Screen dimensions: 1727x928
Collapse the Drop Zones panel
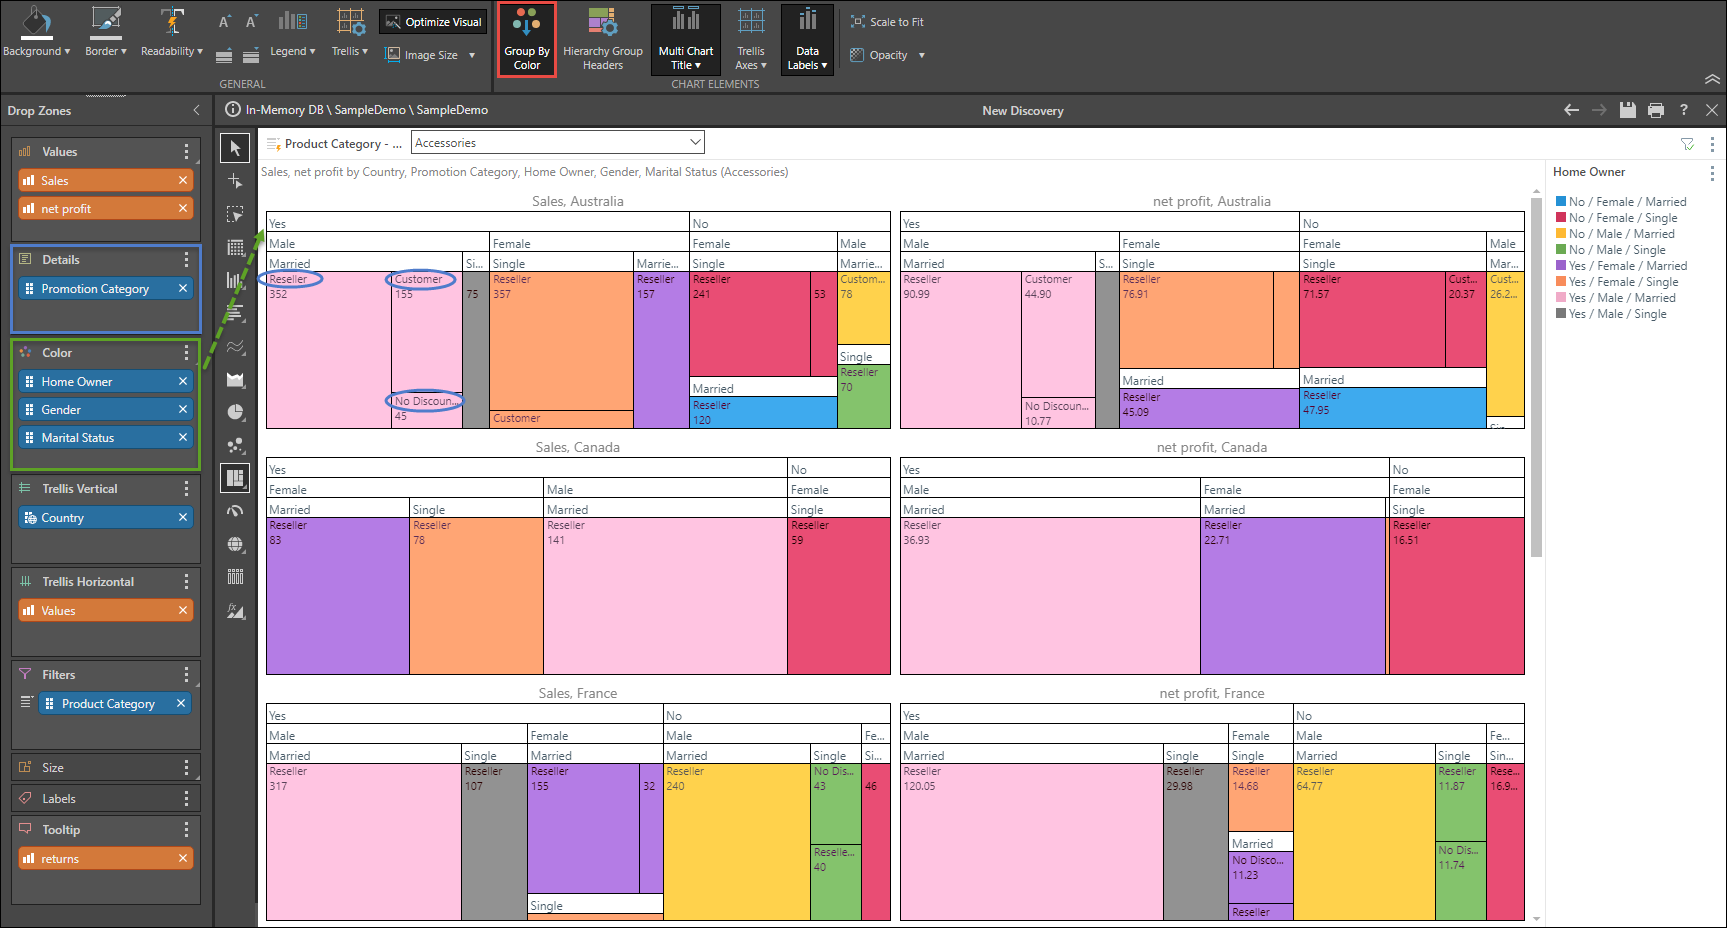click(x=196, y=110)
